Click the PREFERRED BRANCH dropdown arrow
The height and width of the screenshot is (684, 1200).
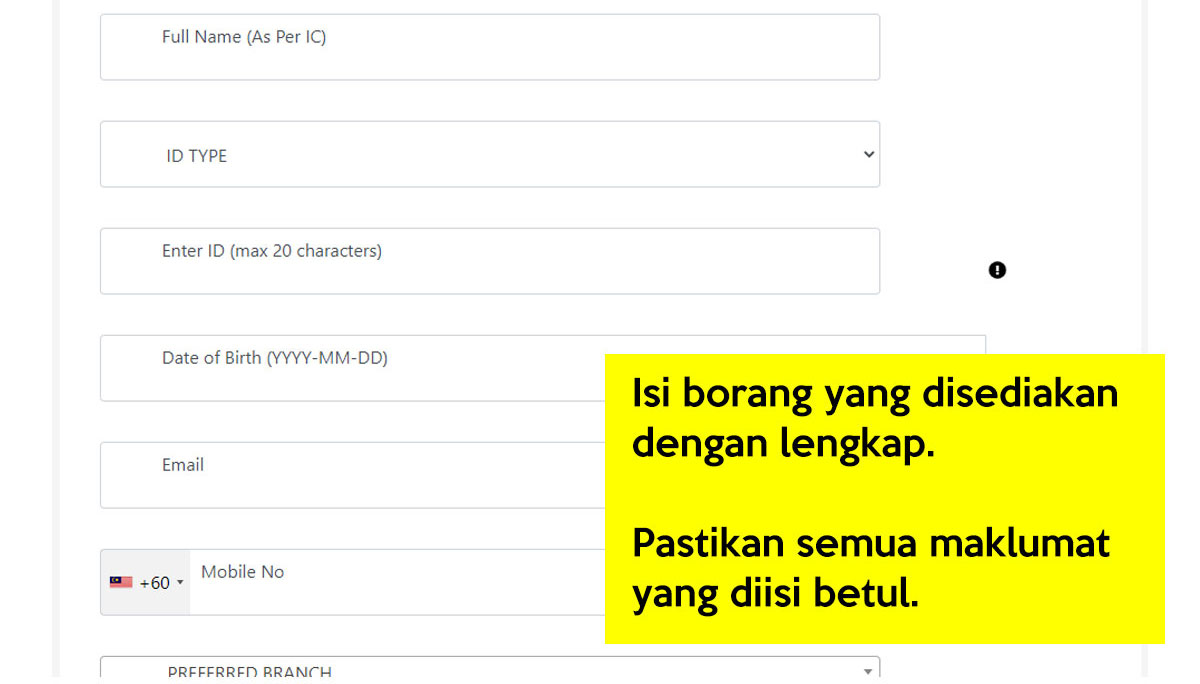[x=867, y=671]
